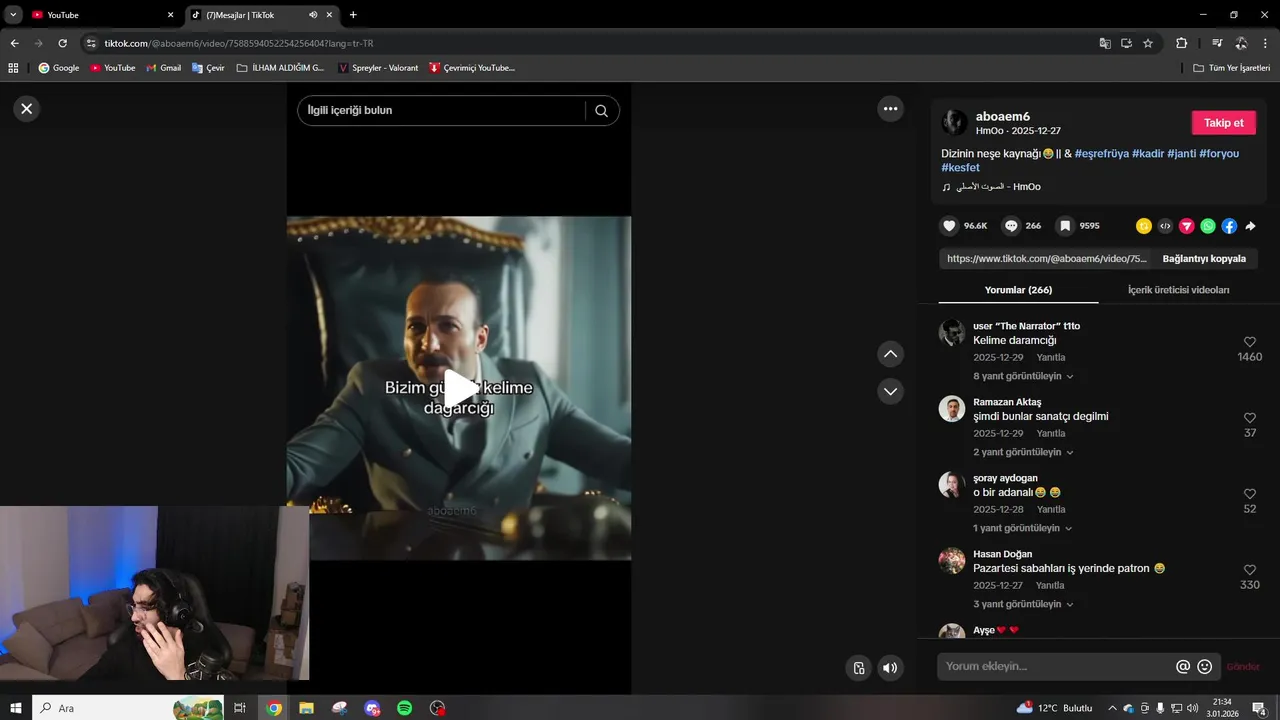Save video with bookmark icon (9595)

[1065, 226]
